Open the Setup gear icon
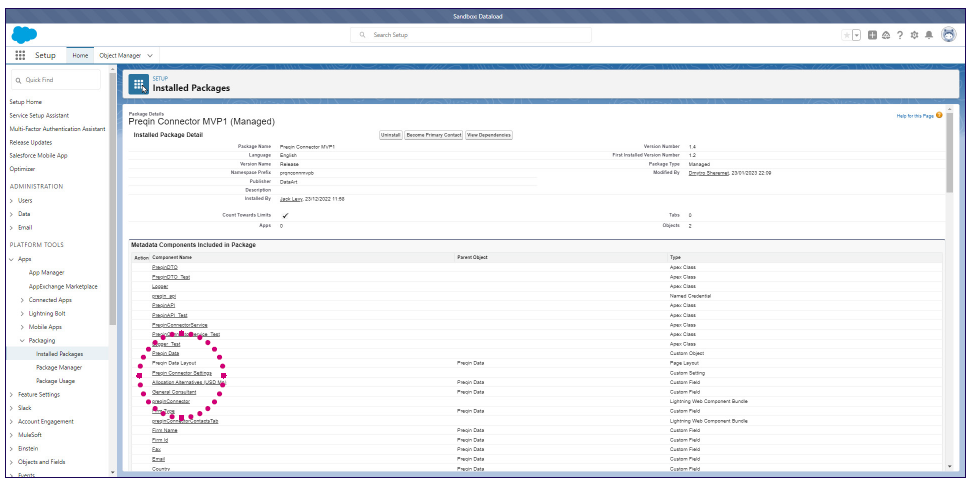 pyautogui.click(x=914, y=35)
